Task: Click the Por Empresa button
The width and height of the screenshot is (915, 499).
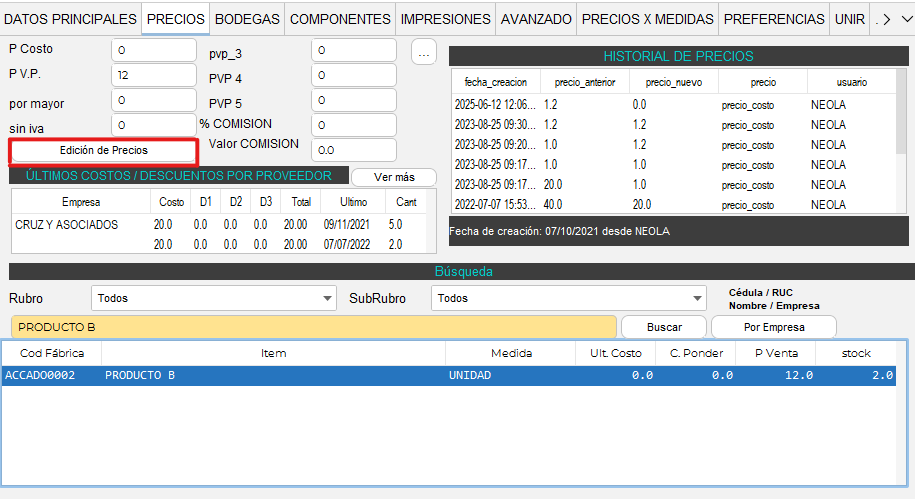Action: tap(773, 327)
